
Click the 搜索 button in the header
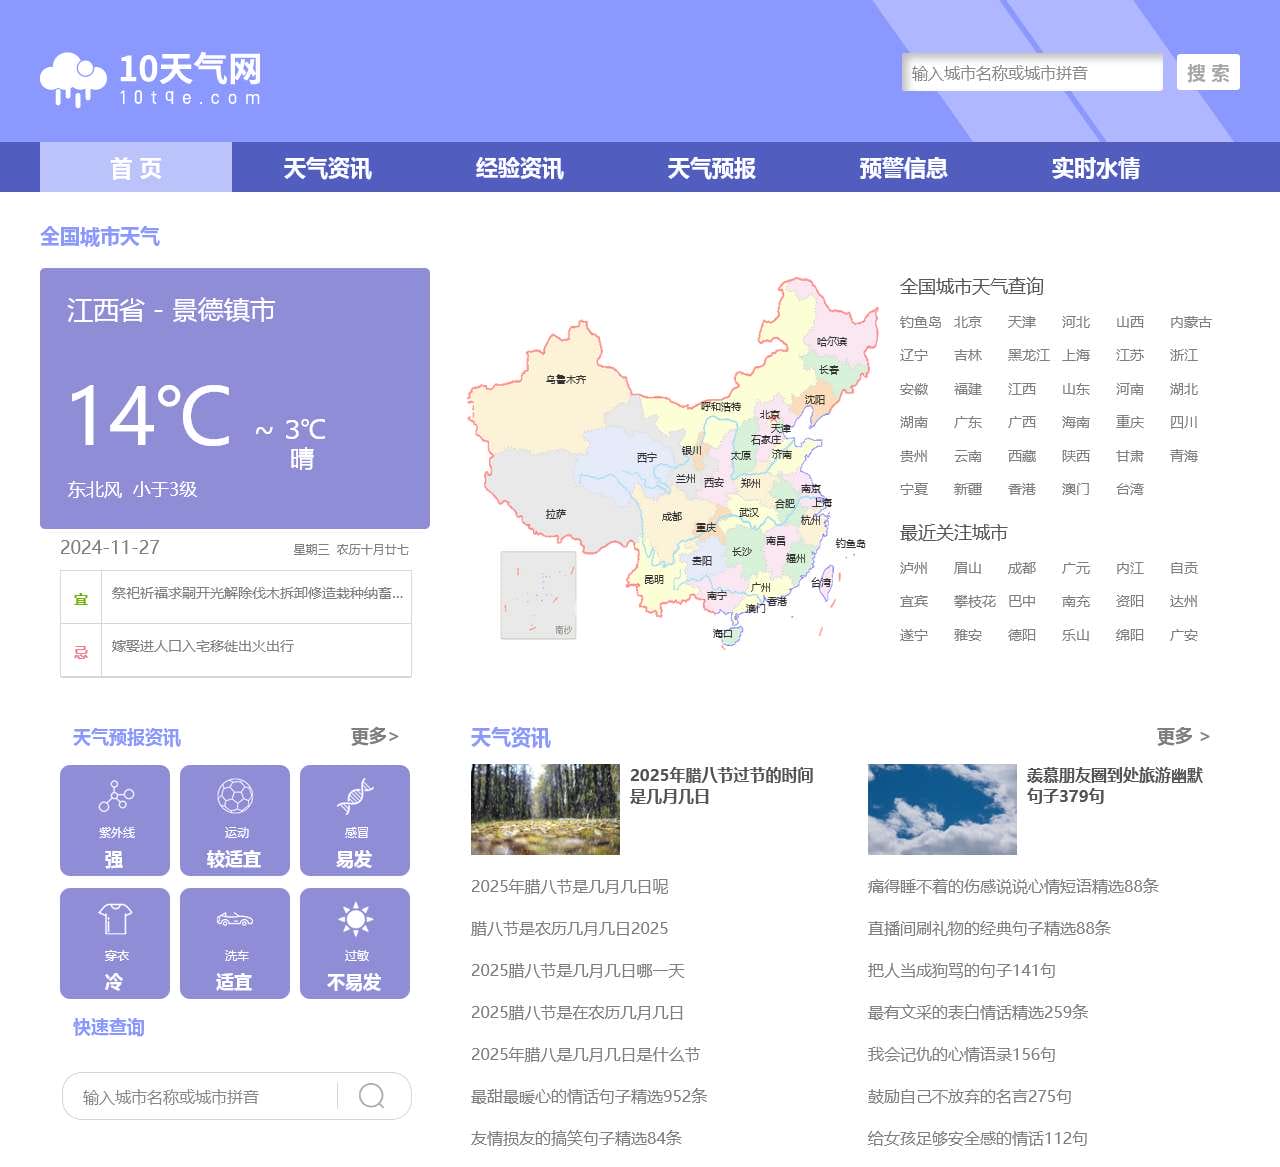(x=1208, y=72)
